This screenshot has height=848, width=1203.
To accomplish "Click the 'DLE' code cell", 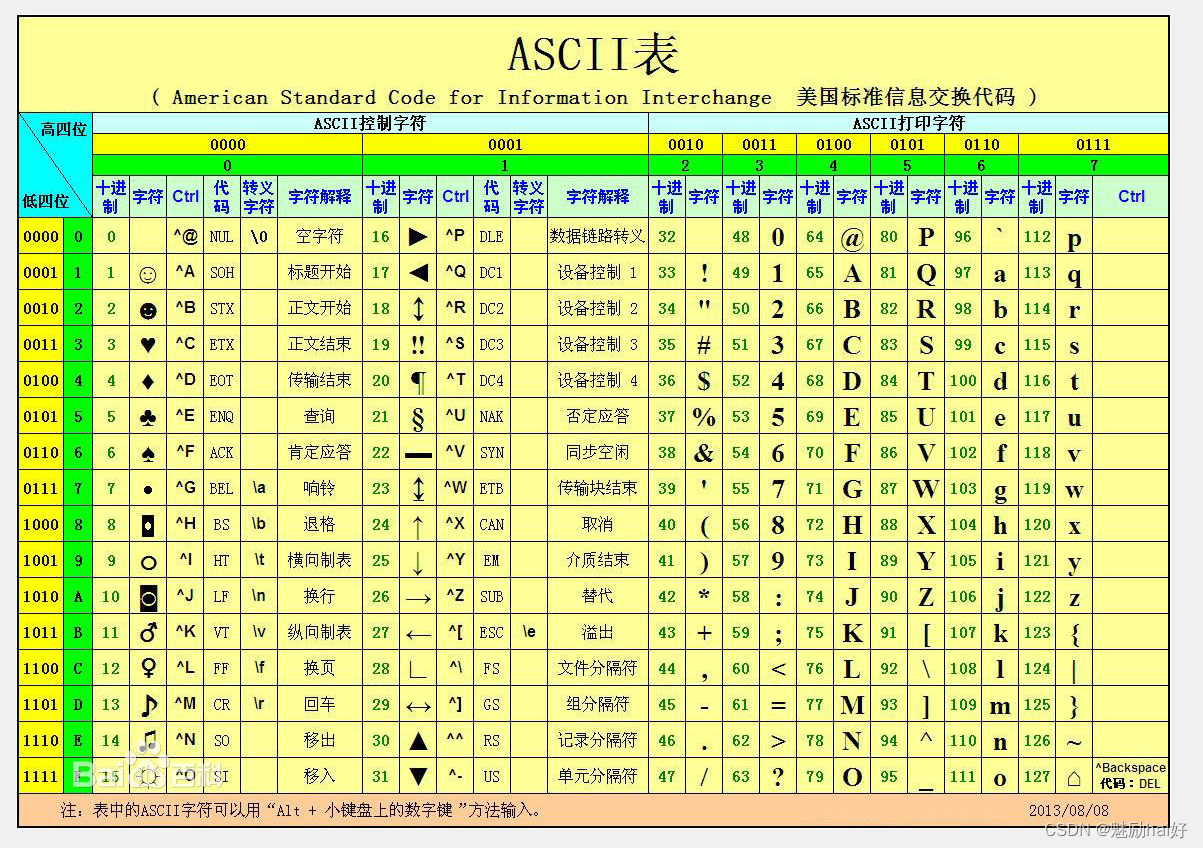I will tap(491, 237).
